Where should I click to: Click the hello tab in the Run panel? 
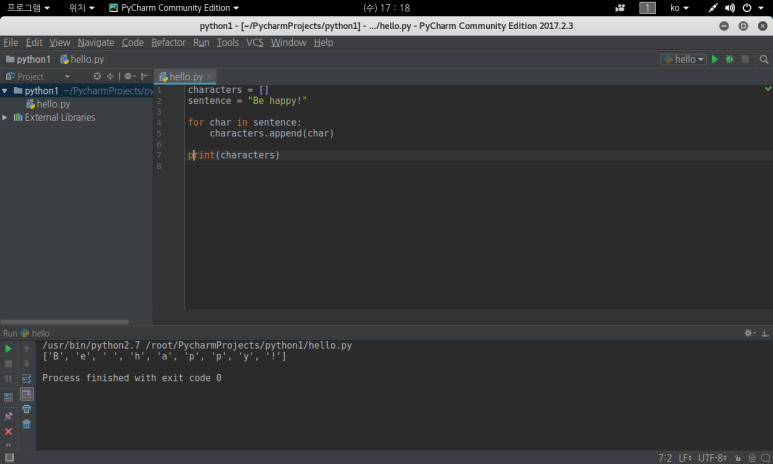coord(35,333)
